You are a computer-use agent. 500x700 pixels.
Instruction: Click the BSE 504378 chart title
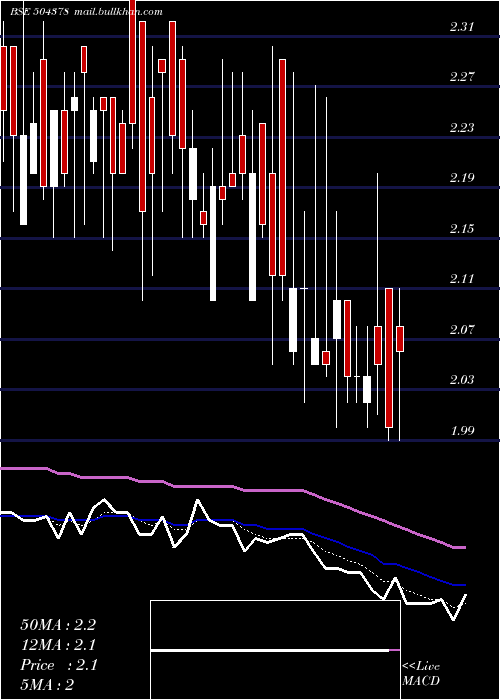[39, 12]
